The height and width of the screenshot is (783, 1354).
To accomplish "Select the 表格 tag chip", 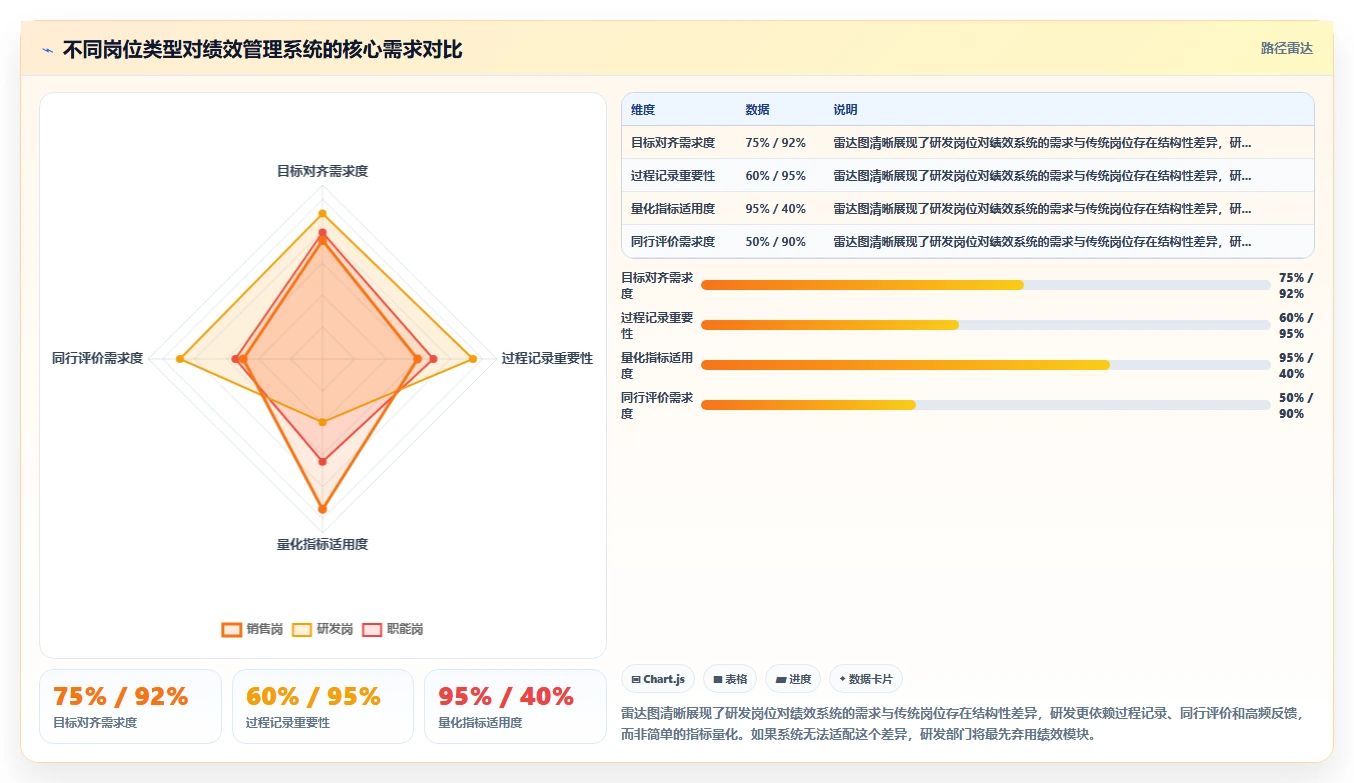I will coord(730,679).
